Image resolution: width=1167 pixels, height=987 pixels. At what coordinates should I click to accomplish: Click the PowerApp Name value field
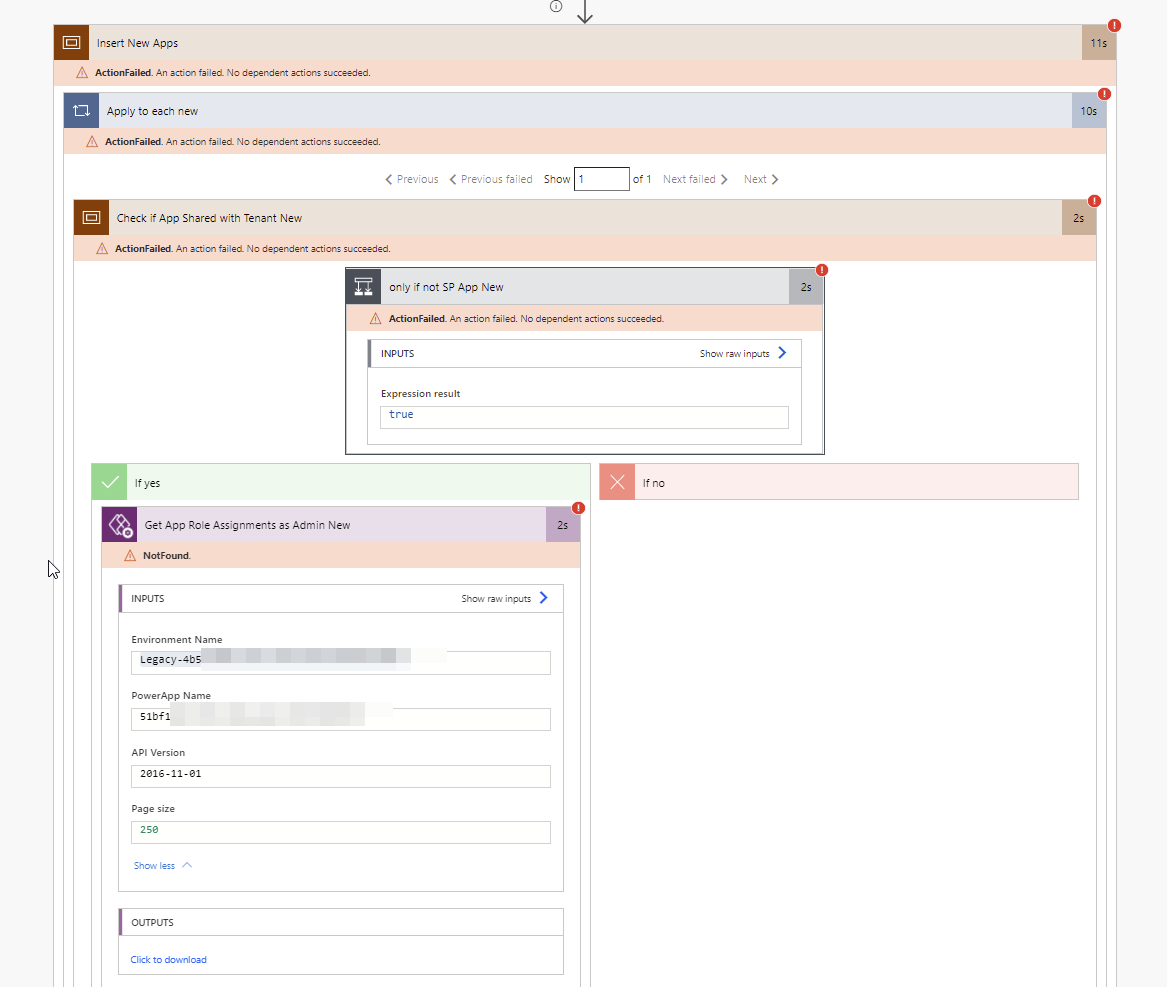coord(341,719)
